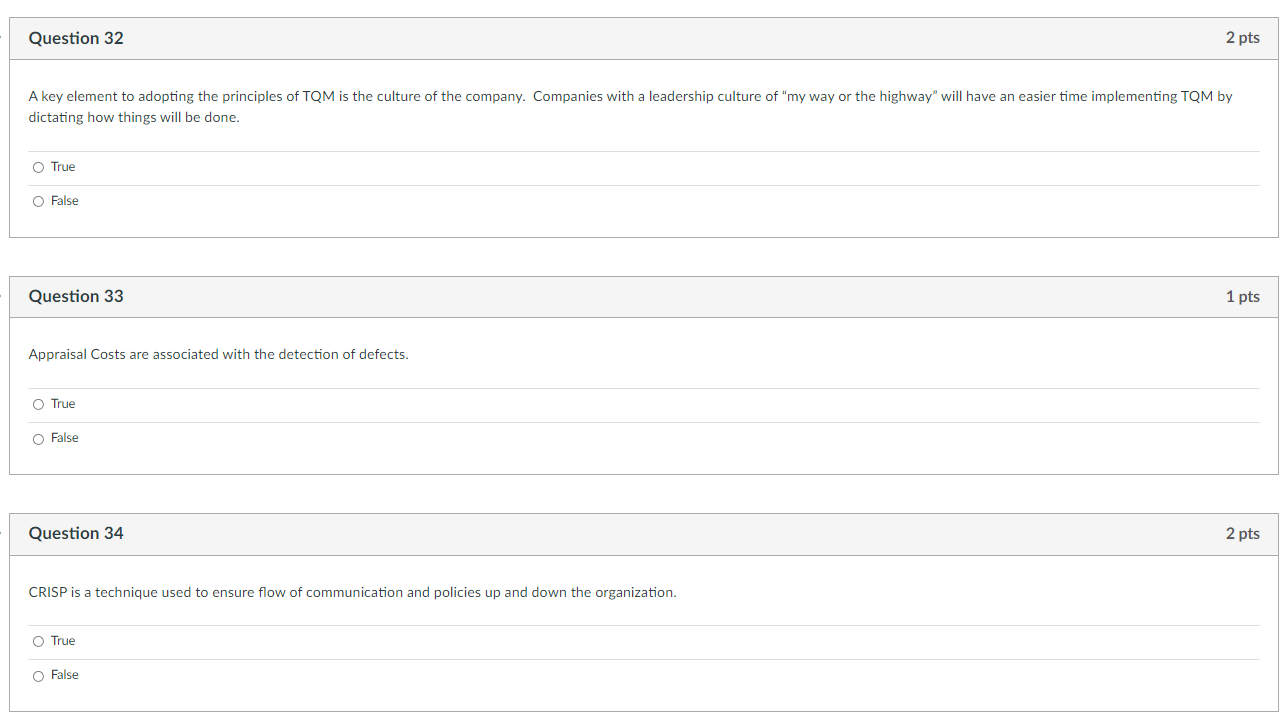Select True for Question 33
The height and width of the screenshot is (719, 1287).
point(37,404)
